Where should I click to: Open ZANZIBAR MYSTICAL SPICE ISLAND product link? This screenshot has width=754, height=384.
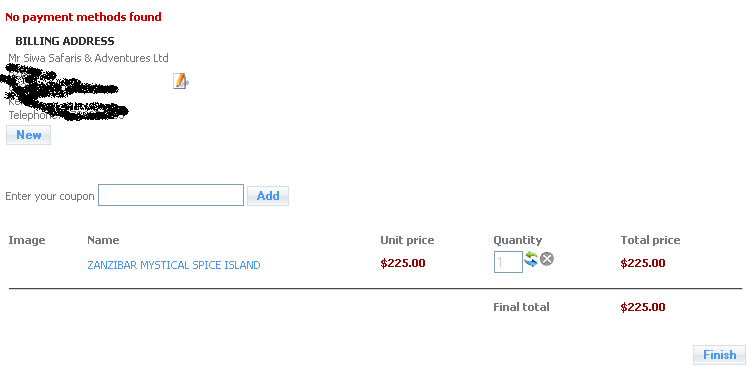[x=174, y=265]
